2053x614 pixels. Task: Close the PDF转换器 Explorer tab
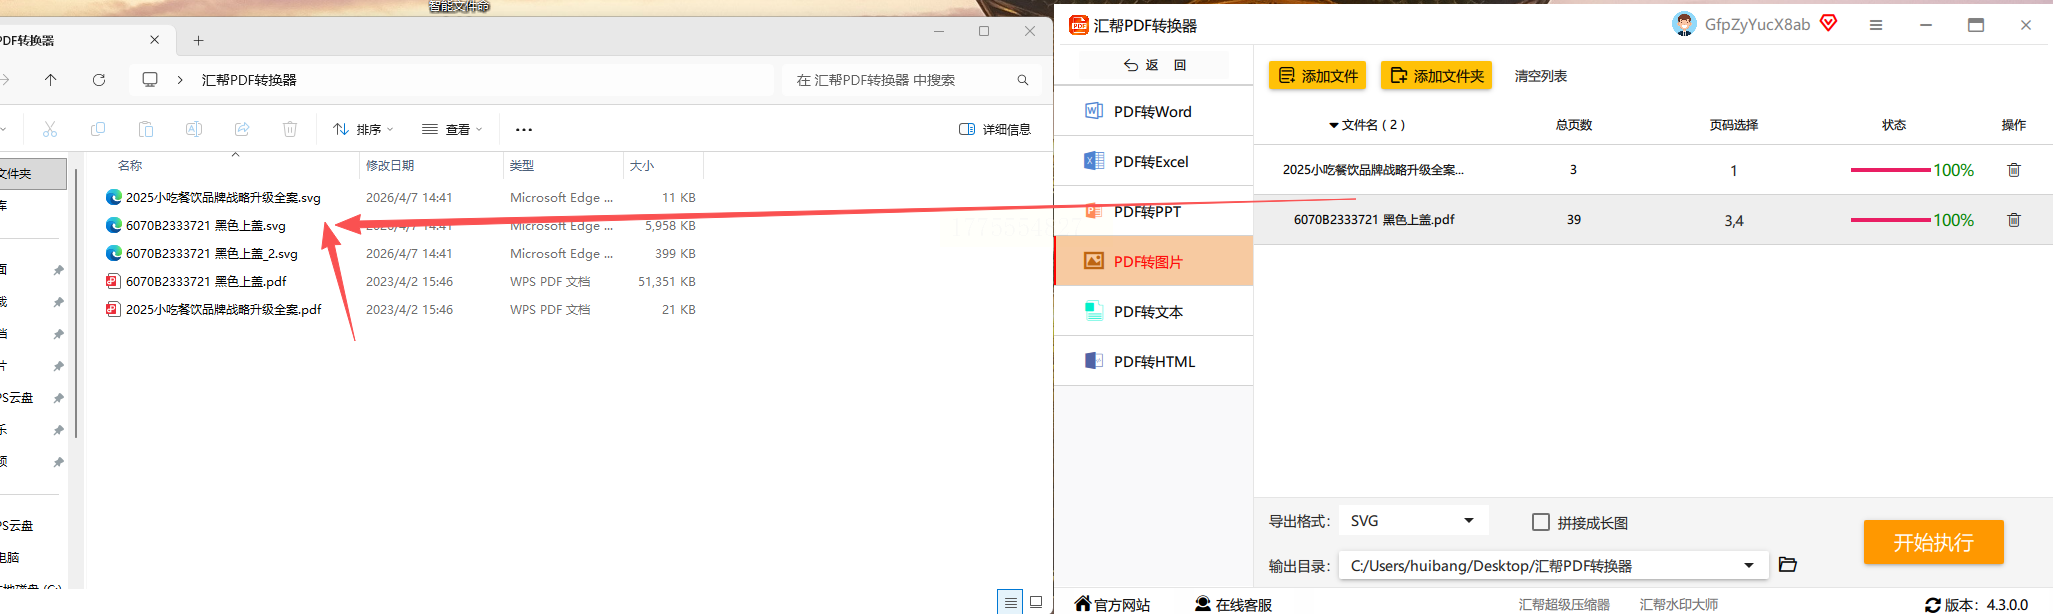pyautogui.click(x=154, y=40)
